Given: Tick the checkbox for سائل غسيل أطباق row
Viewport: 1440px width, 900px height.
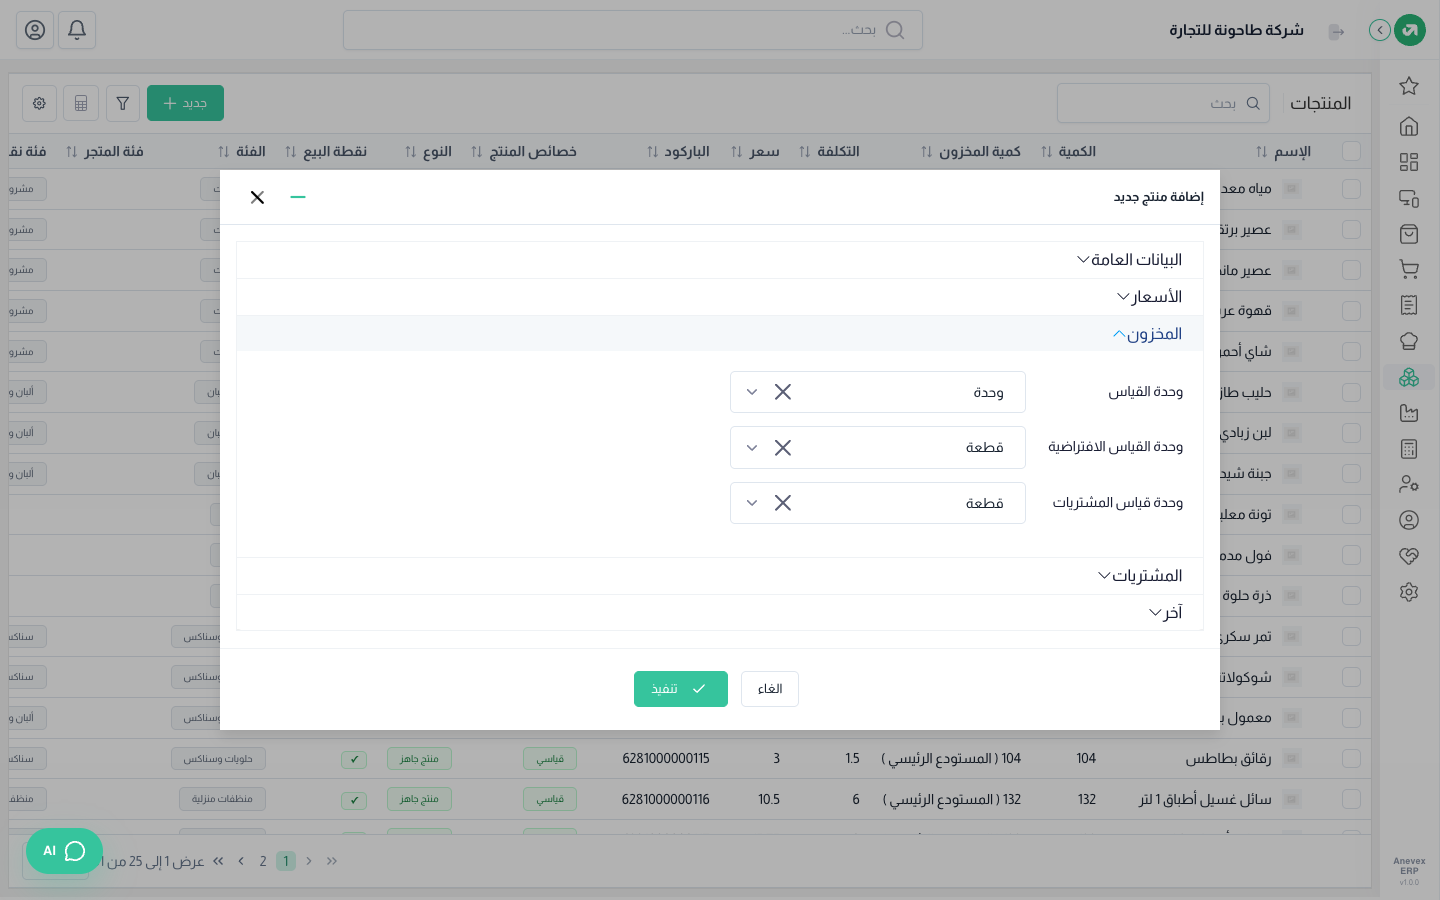Looking at the screenshot, I should [x=1352, y=799].
